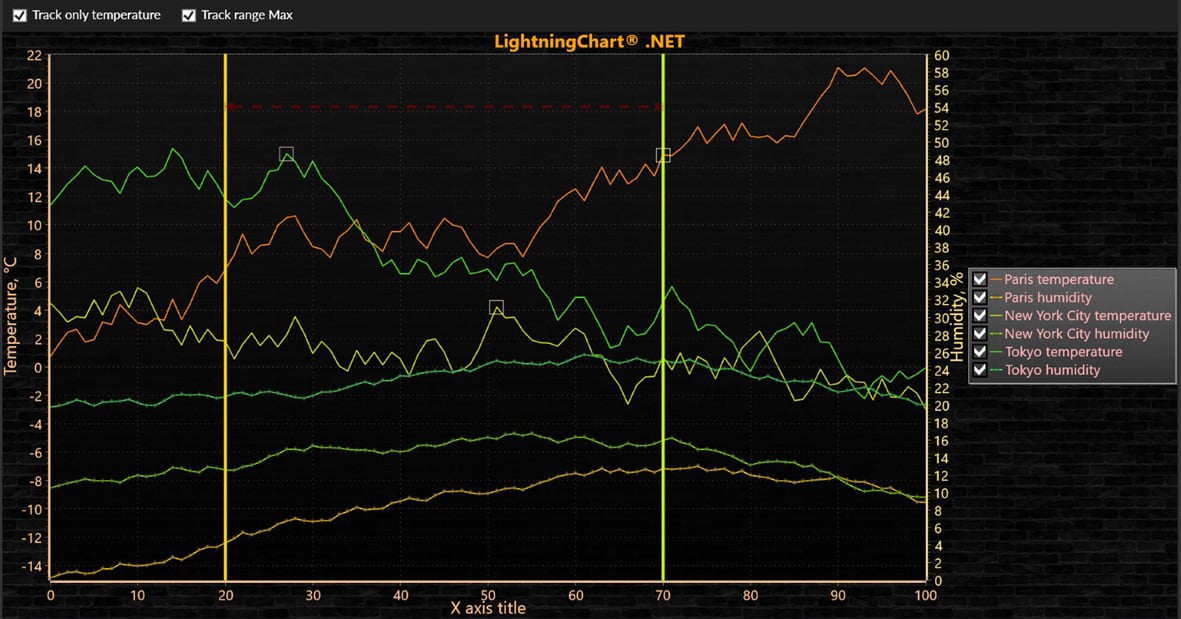This screenshot has width=1181, height=619.
Task: Click X axis tick label 100
Action: click(x=926, y=595)
